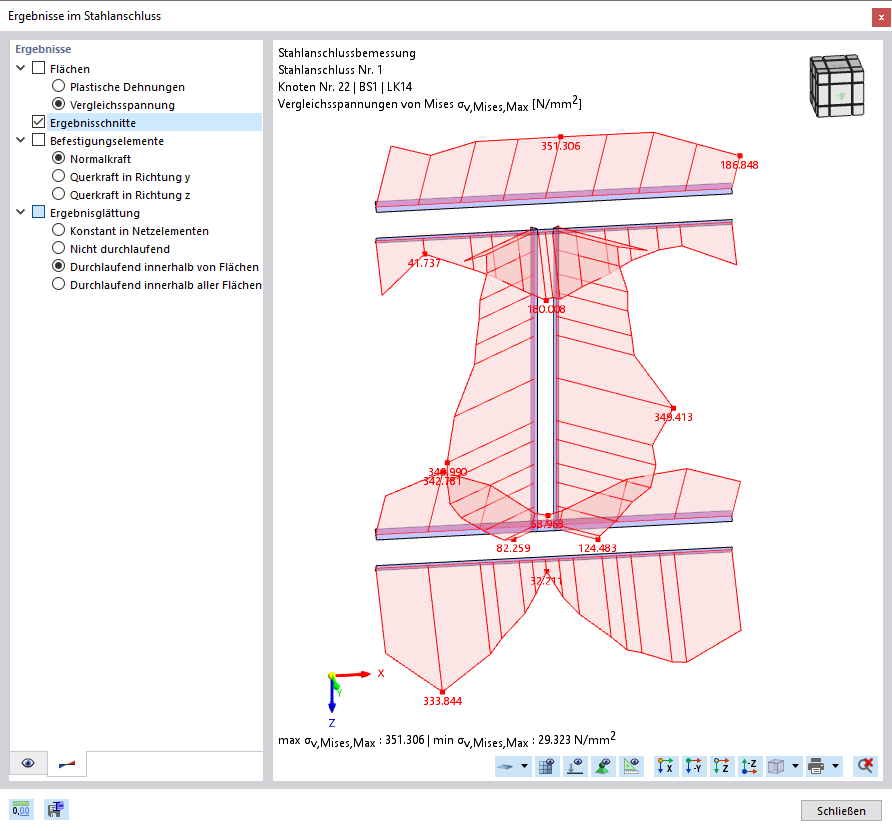This screenshot has height=831, width=892.
Task: Click the Flächen tree label
Action: pyautogui.click(x=69, y=69)
